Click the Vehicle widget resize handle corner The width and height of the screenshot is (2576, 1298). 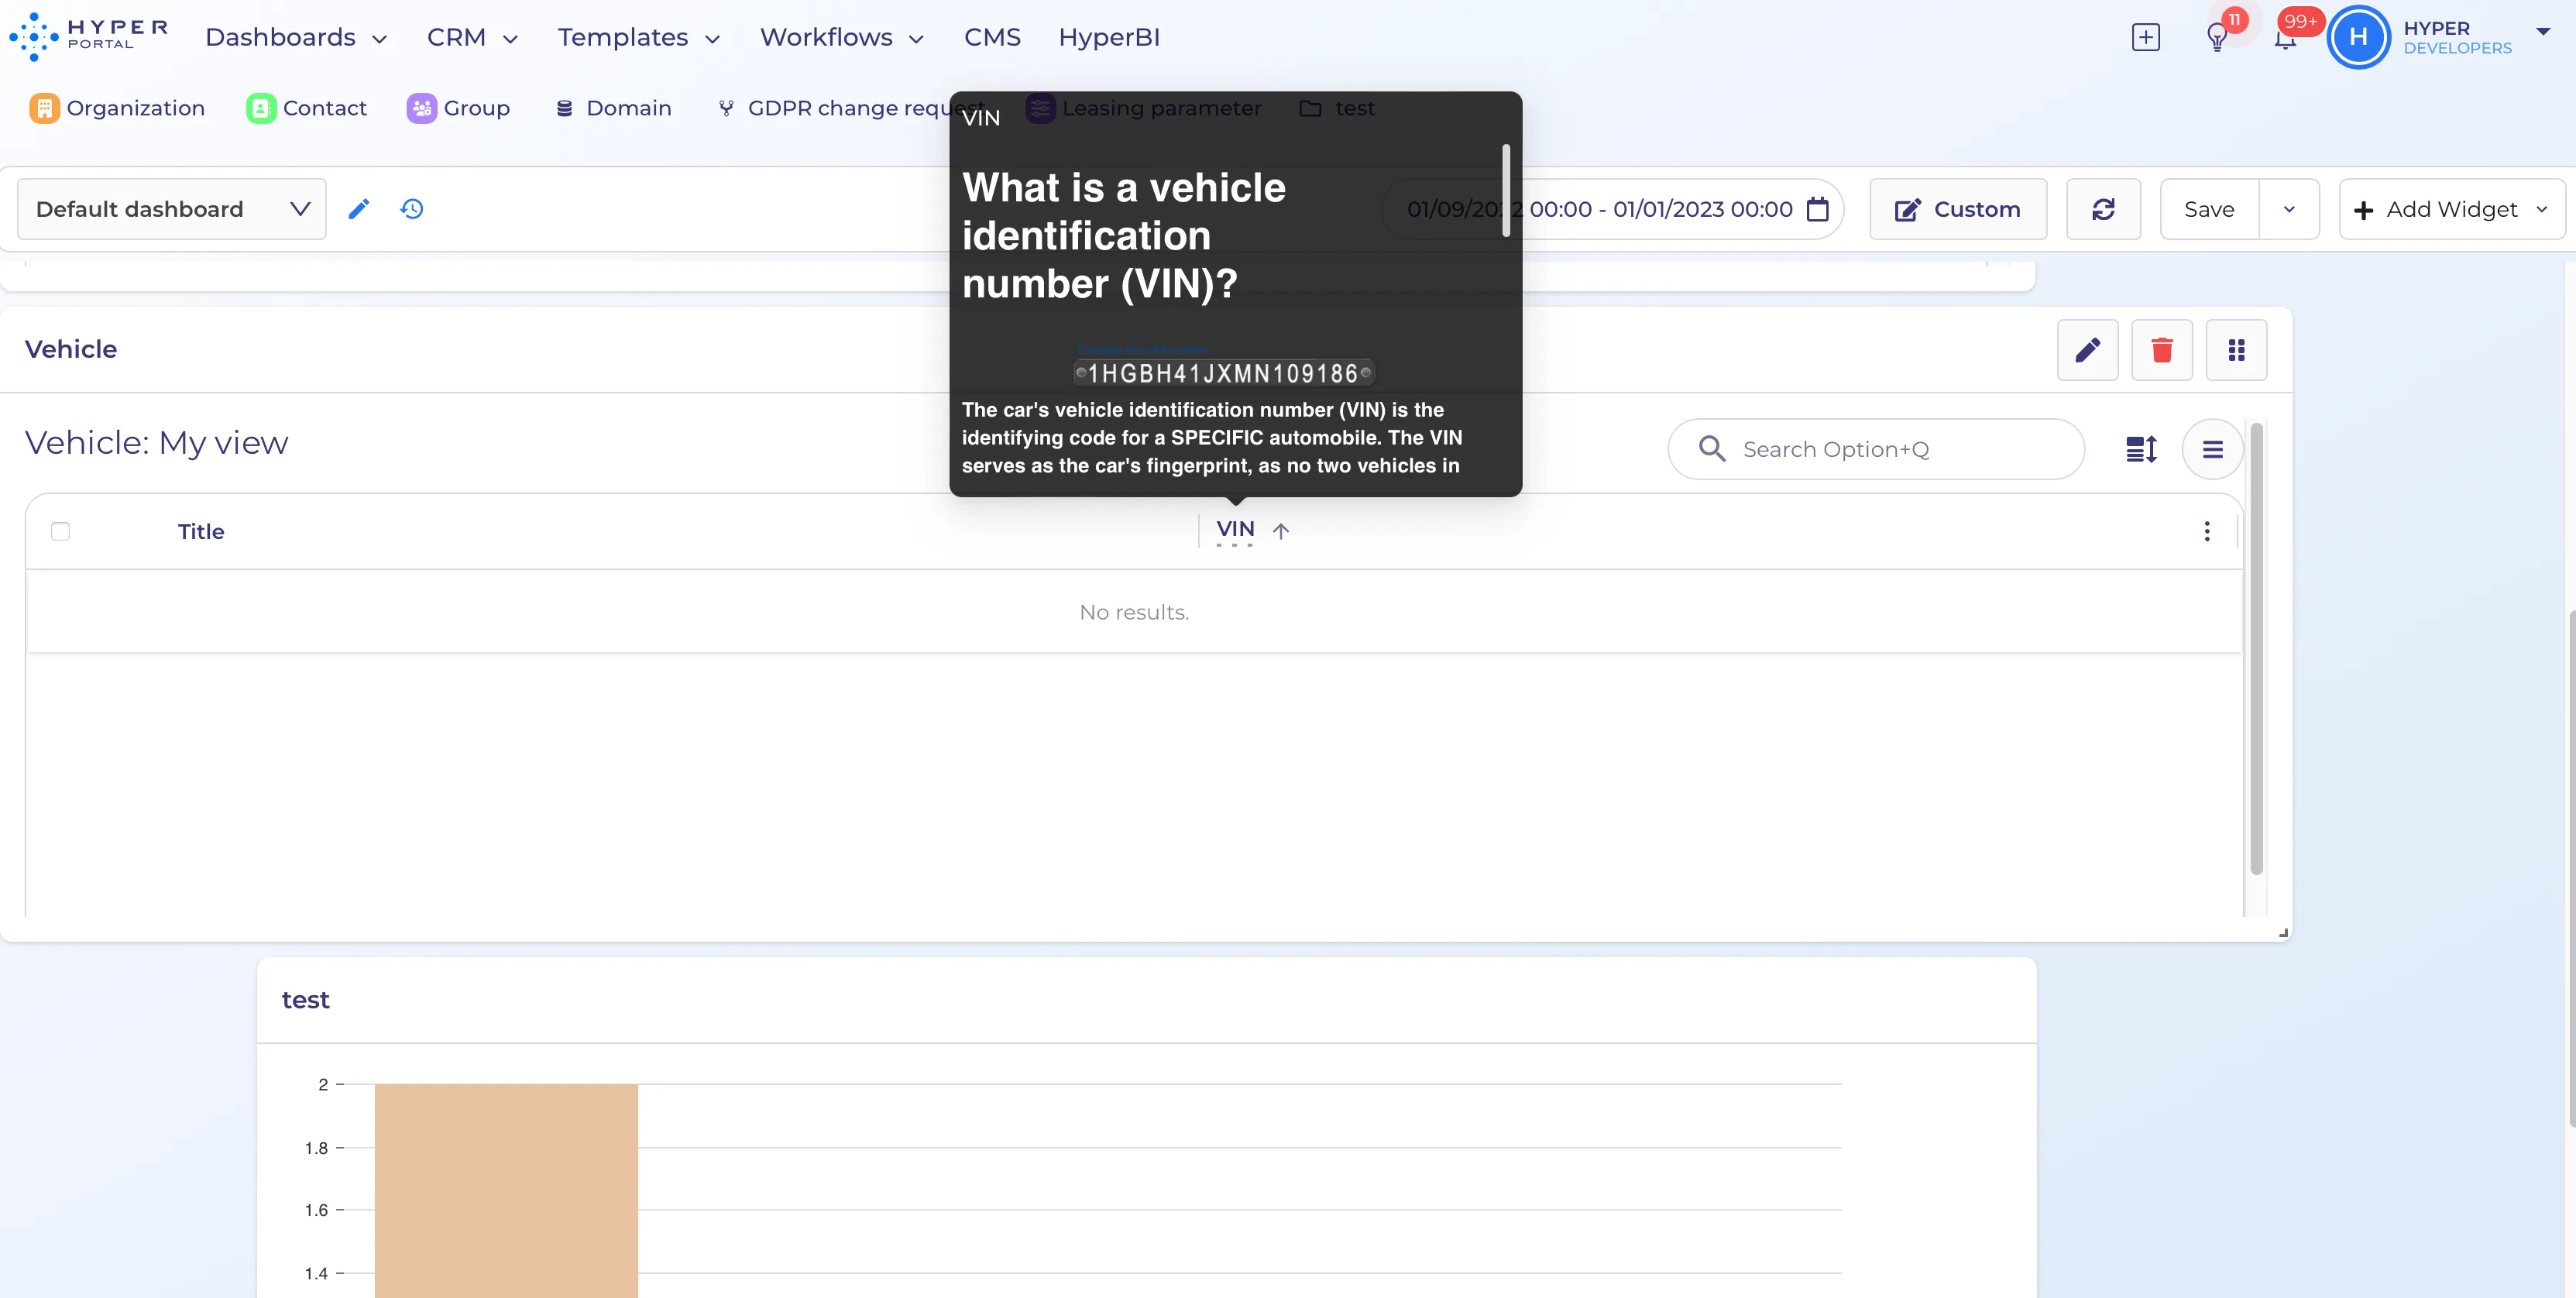[x=2283, y=933]
